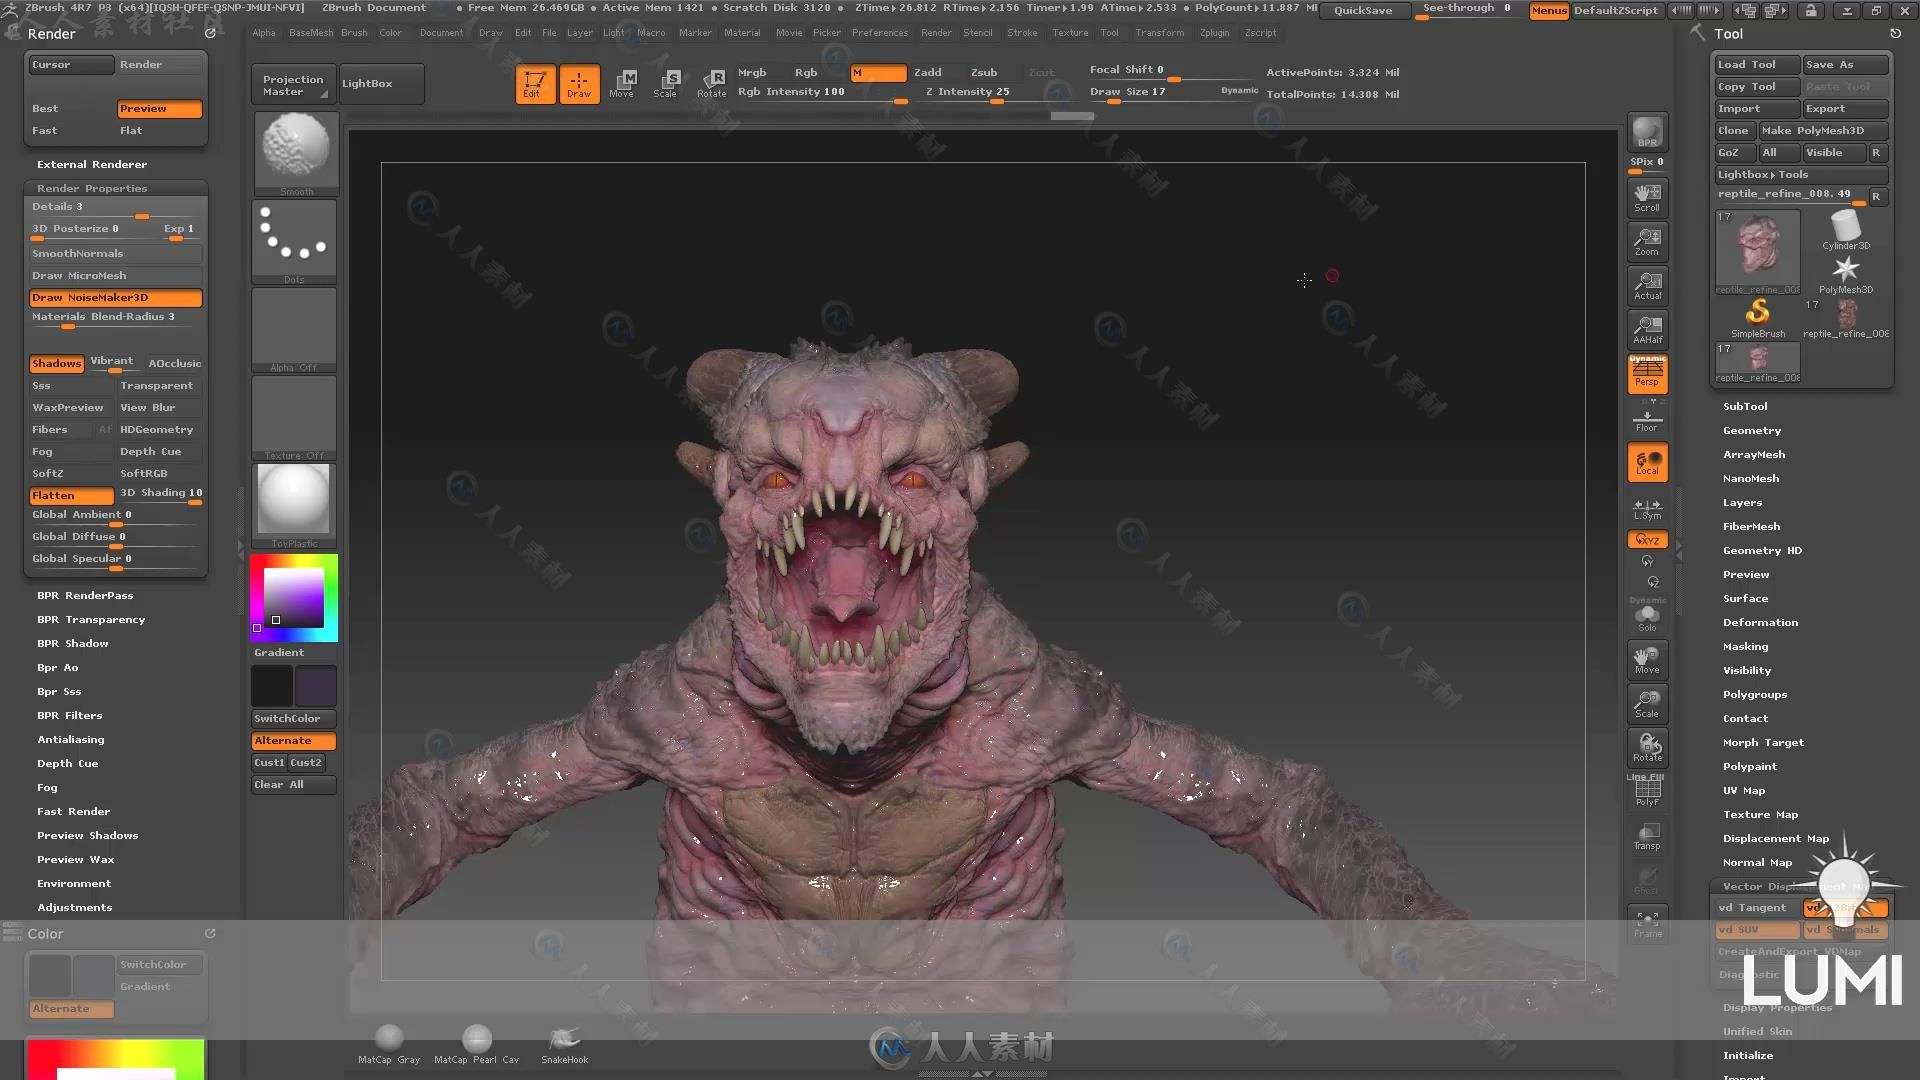
Task: Expand the Polygroups section
Action: point(1755,695)
